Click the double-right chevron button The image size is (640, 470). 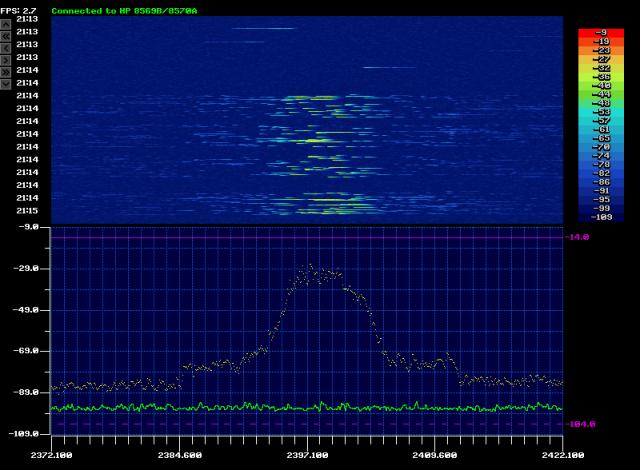pyautogui.click(x=6, y=72)
